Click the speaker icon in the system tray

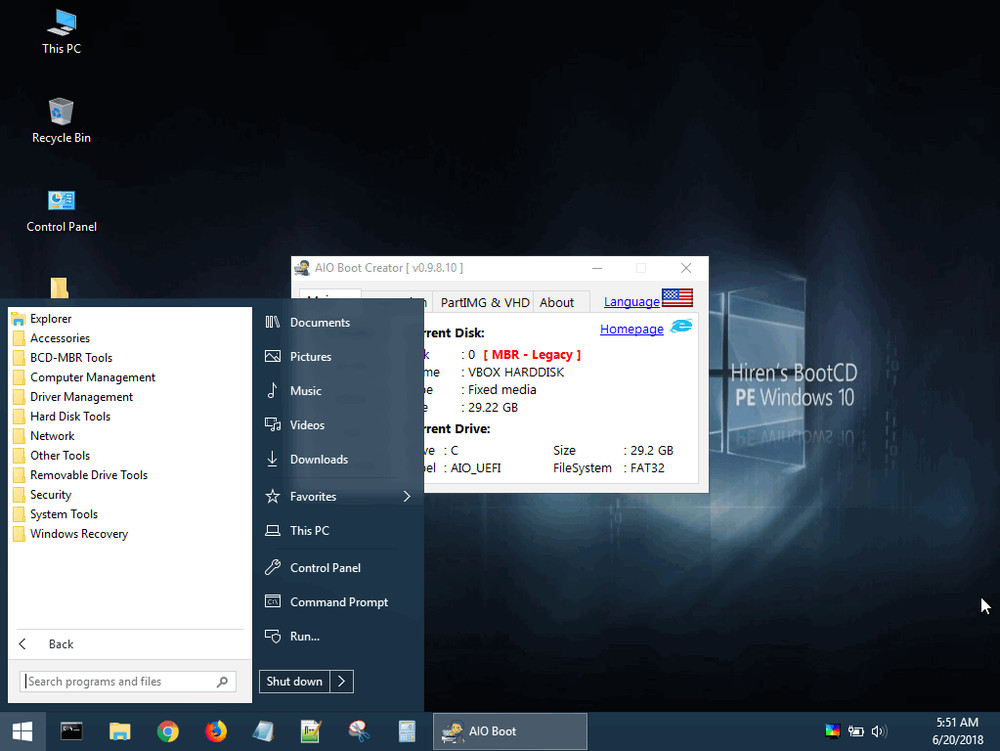pos(879,731)
